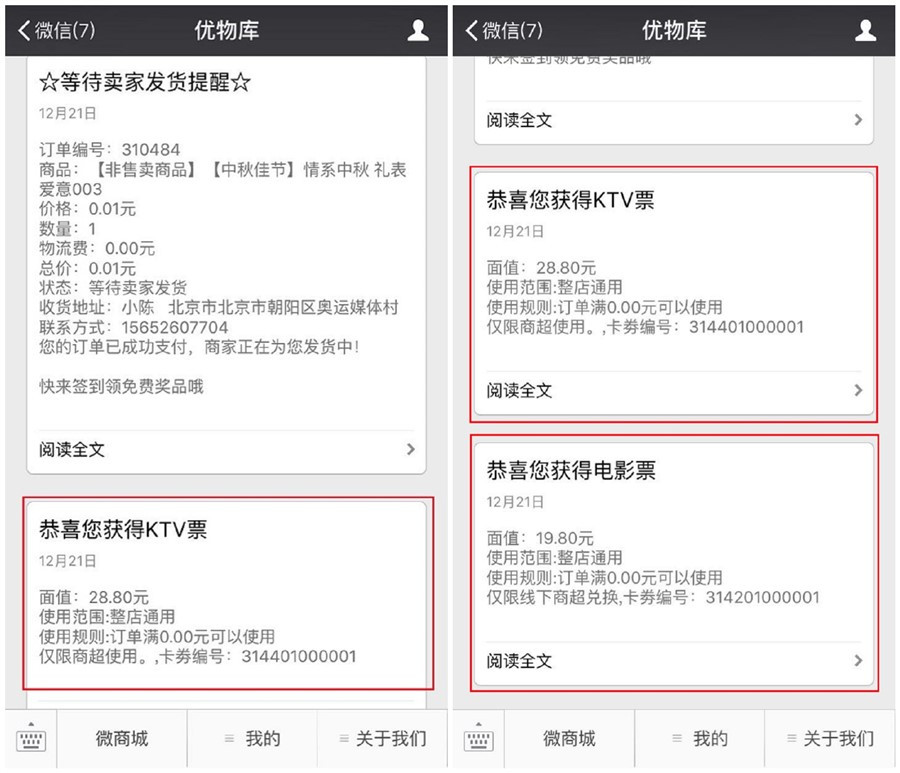Tap the ☆等待卖家发货提醒☆ message title
This screenshot has height=773, width=900.
(x=145, y=83)
